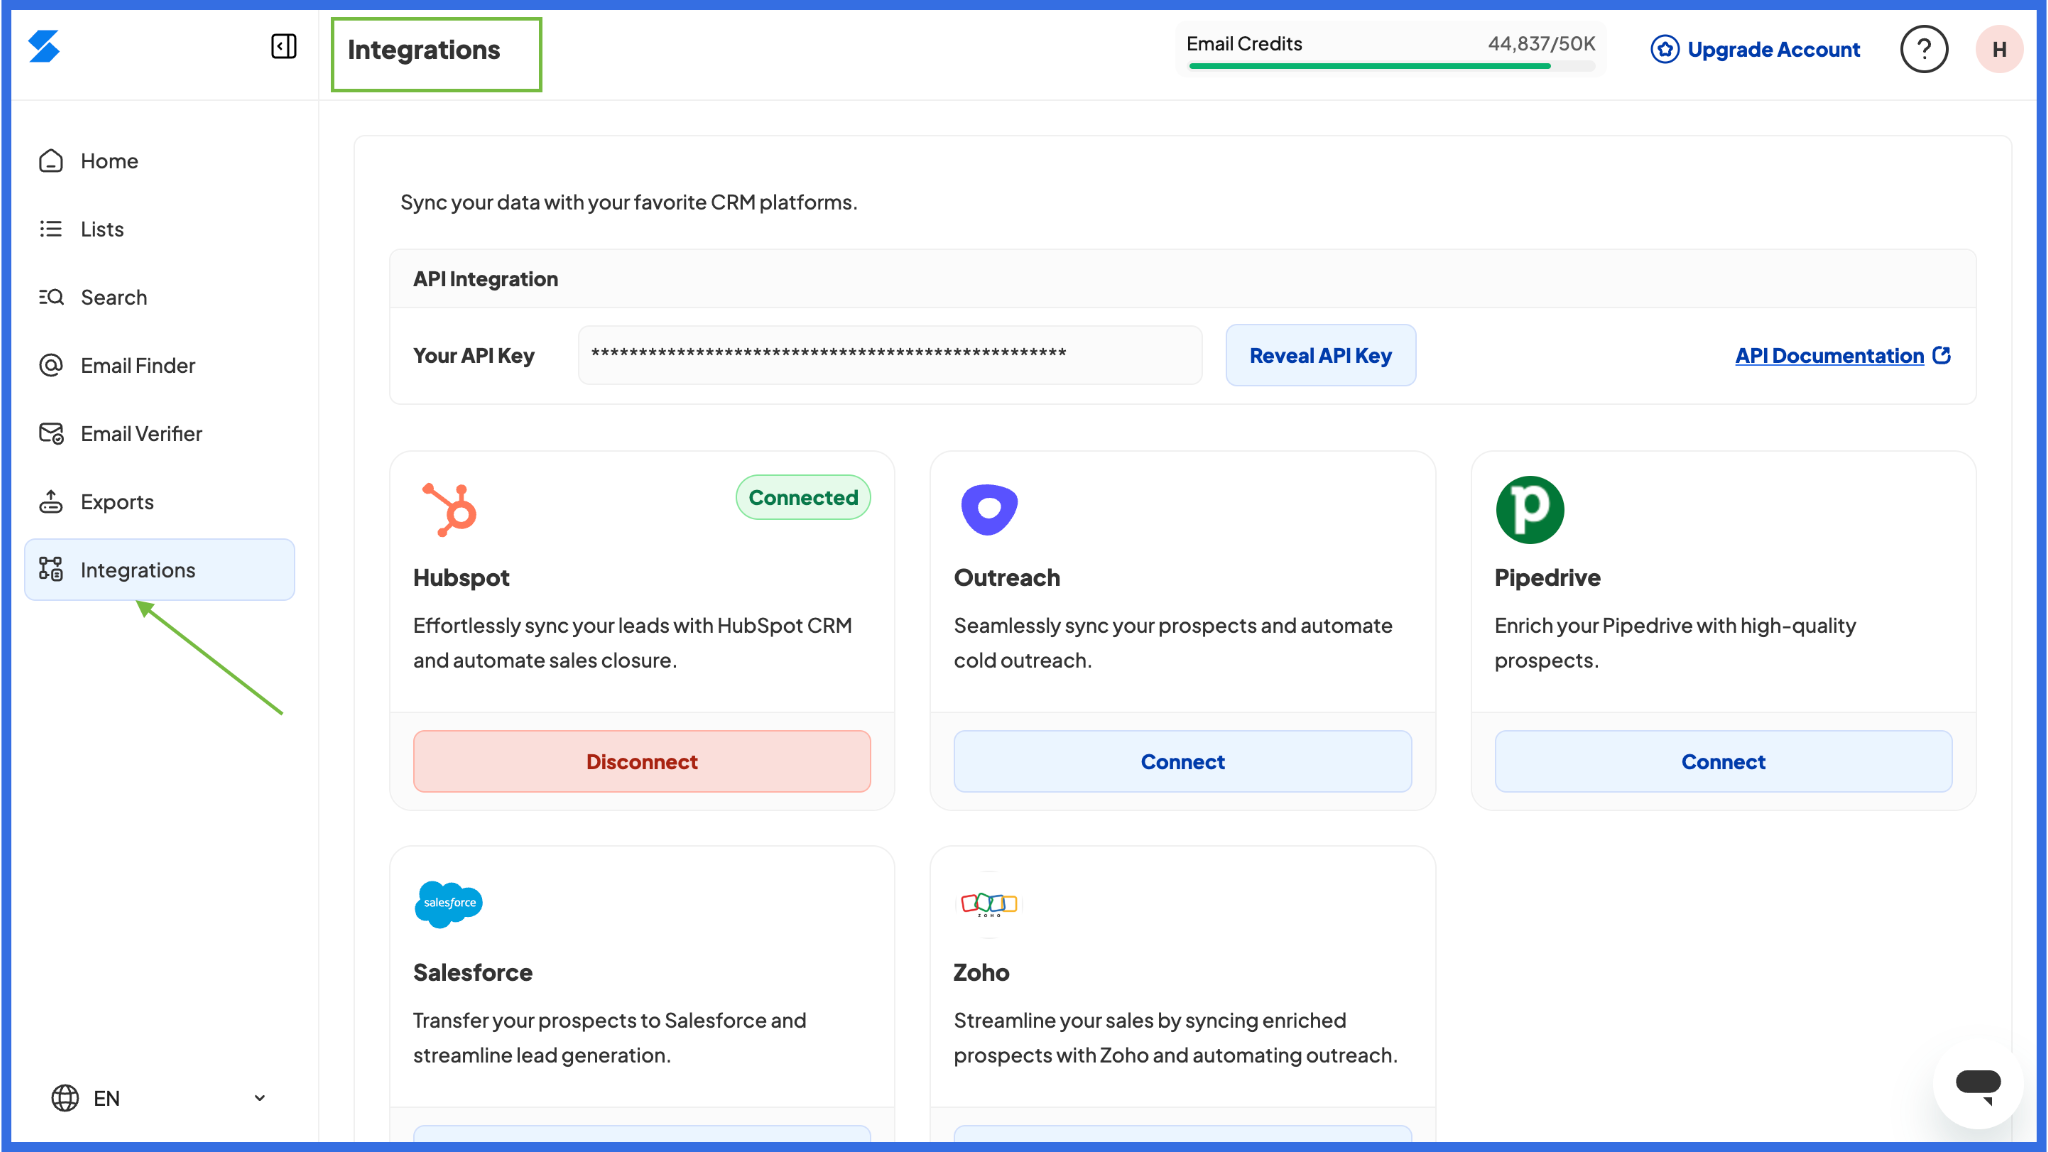Open the API Documentation link
The width and height of the screenshot is (2048, 1152).
click(1829, 355)
